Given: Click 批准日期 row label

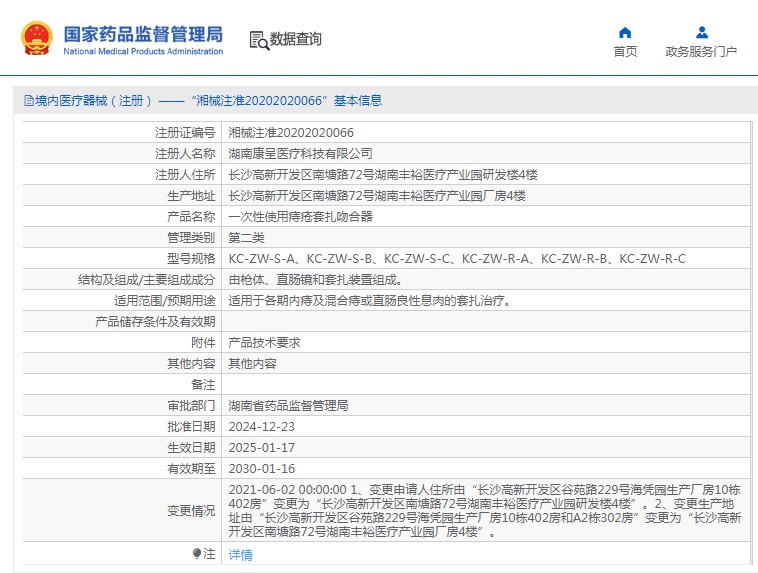Looking at the screenshot, I should [191, 427].
